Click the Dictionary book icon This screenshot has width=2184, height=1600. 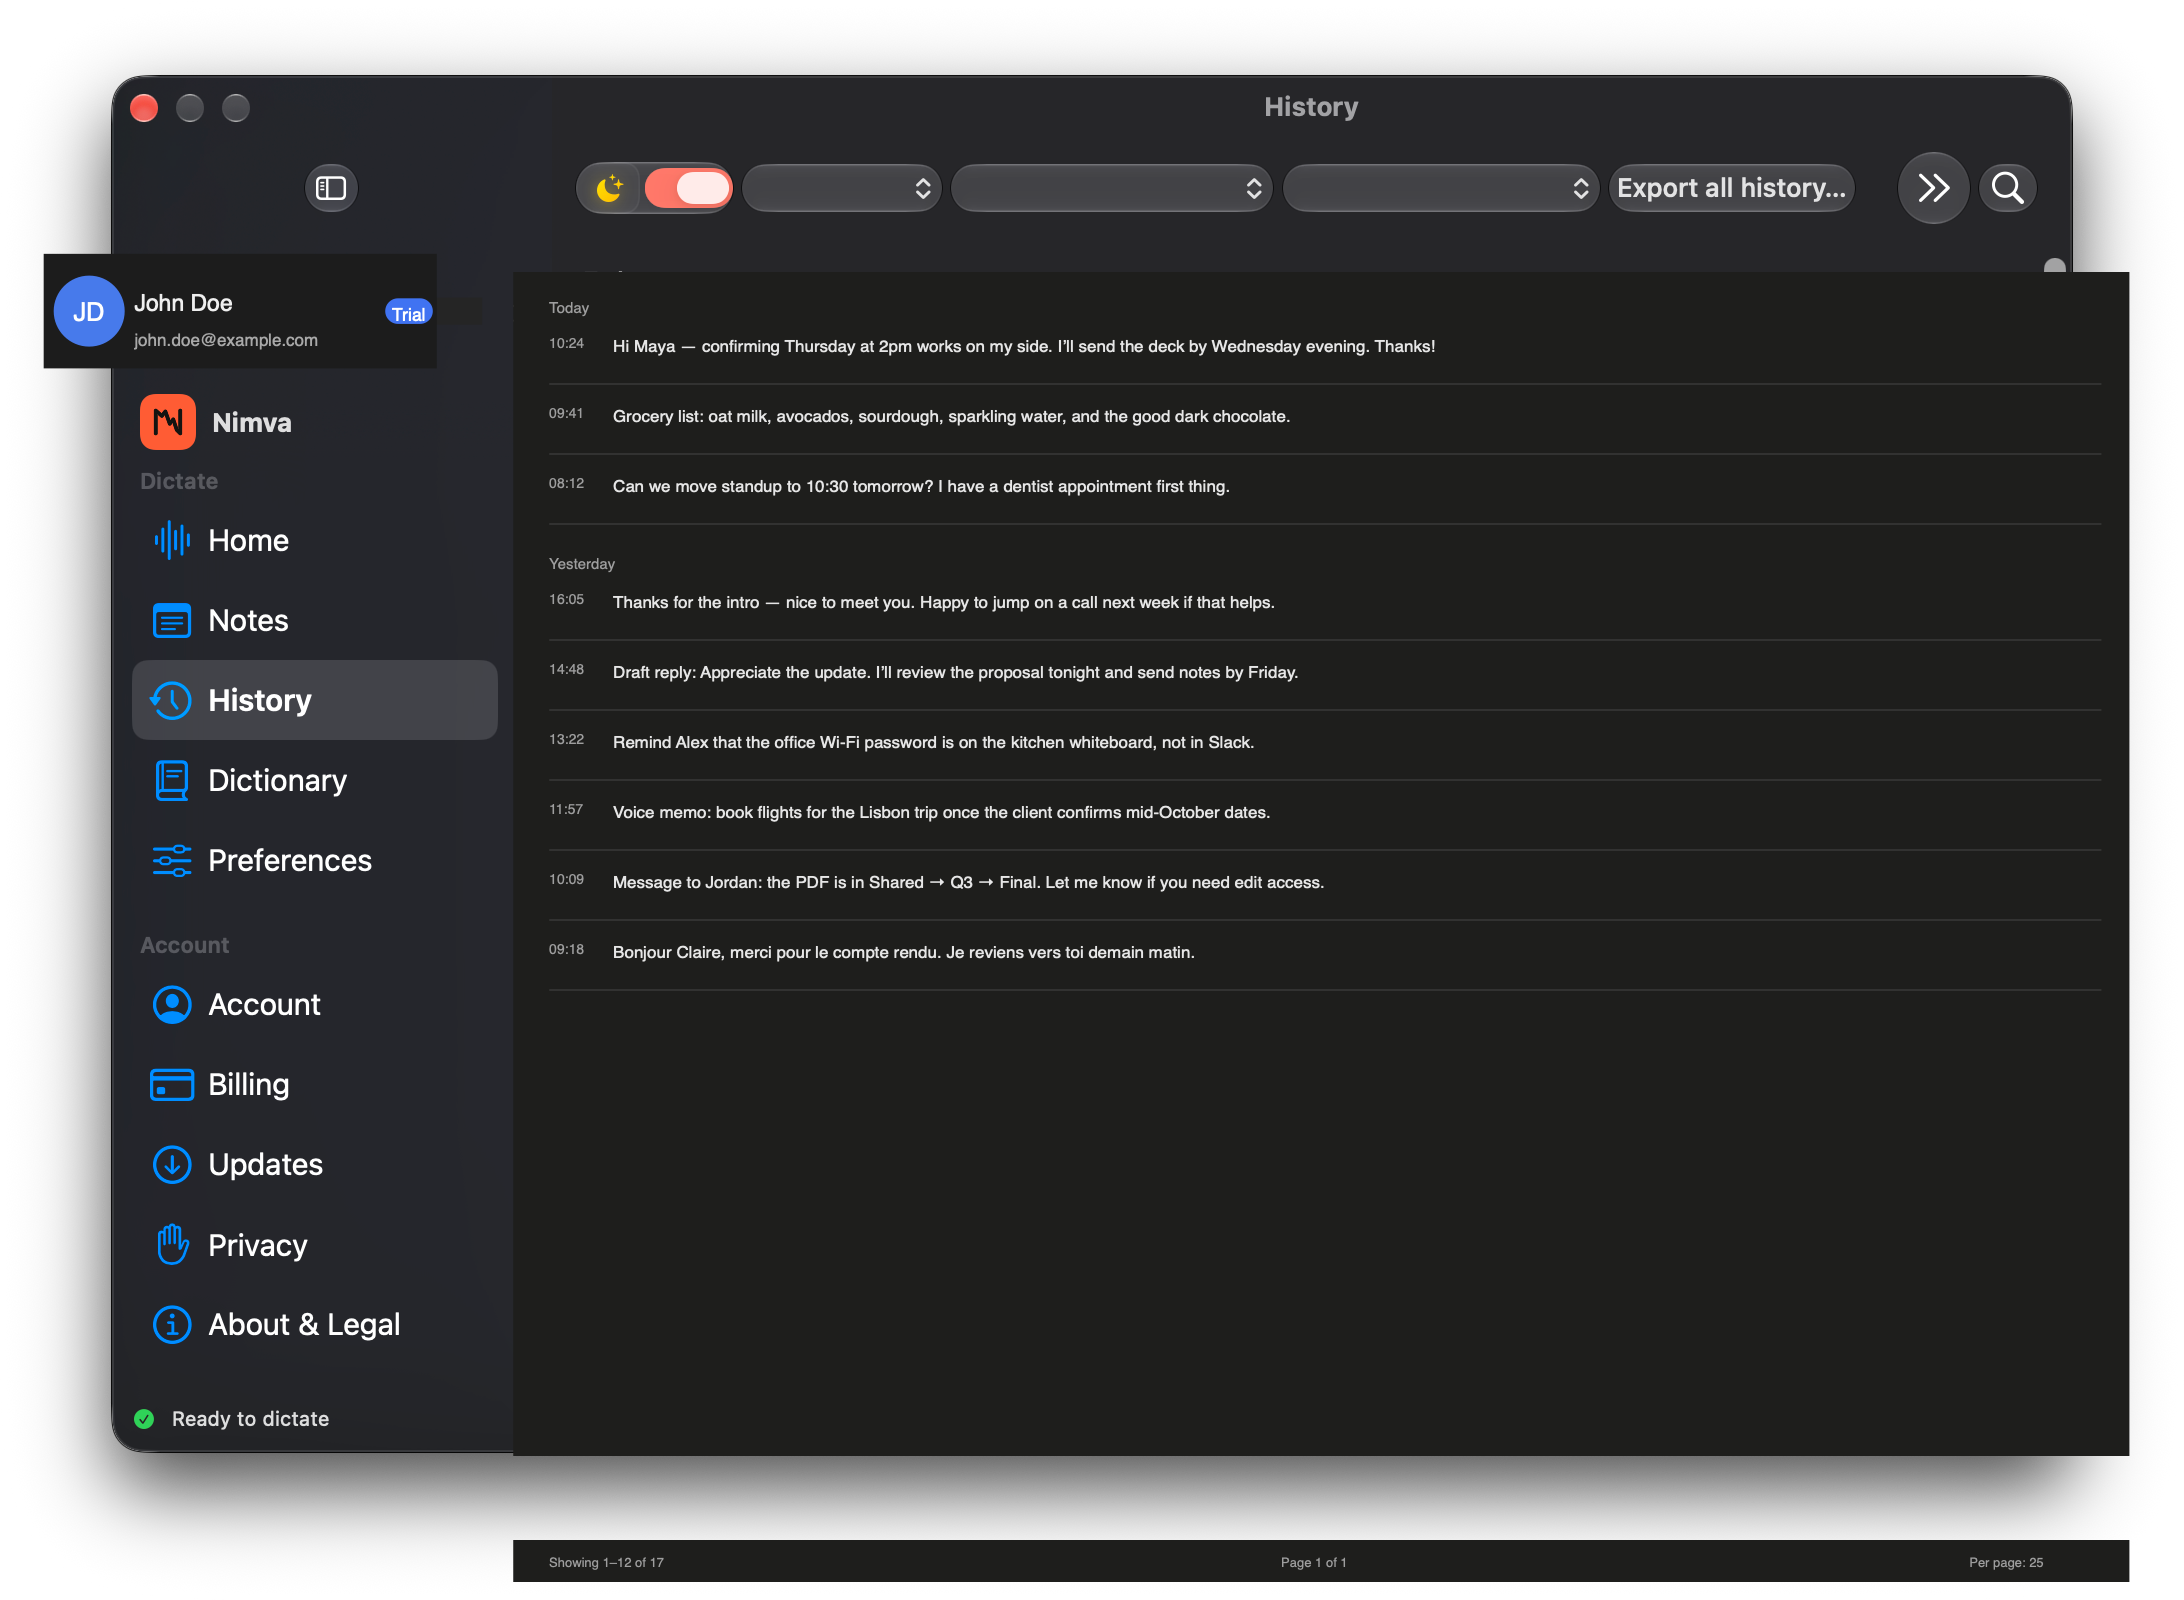[172, 780]
